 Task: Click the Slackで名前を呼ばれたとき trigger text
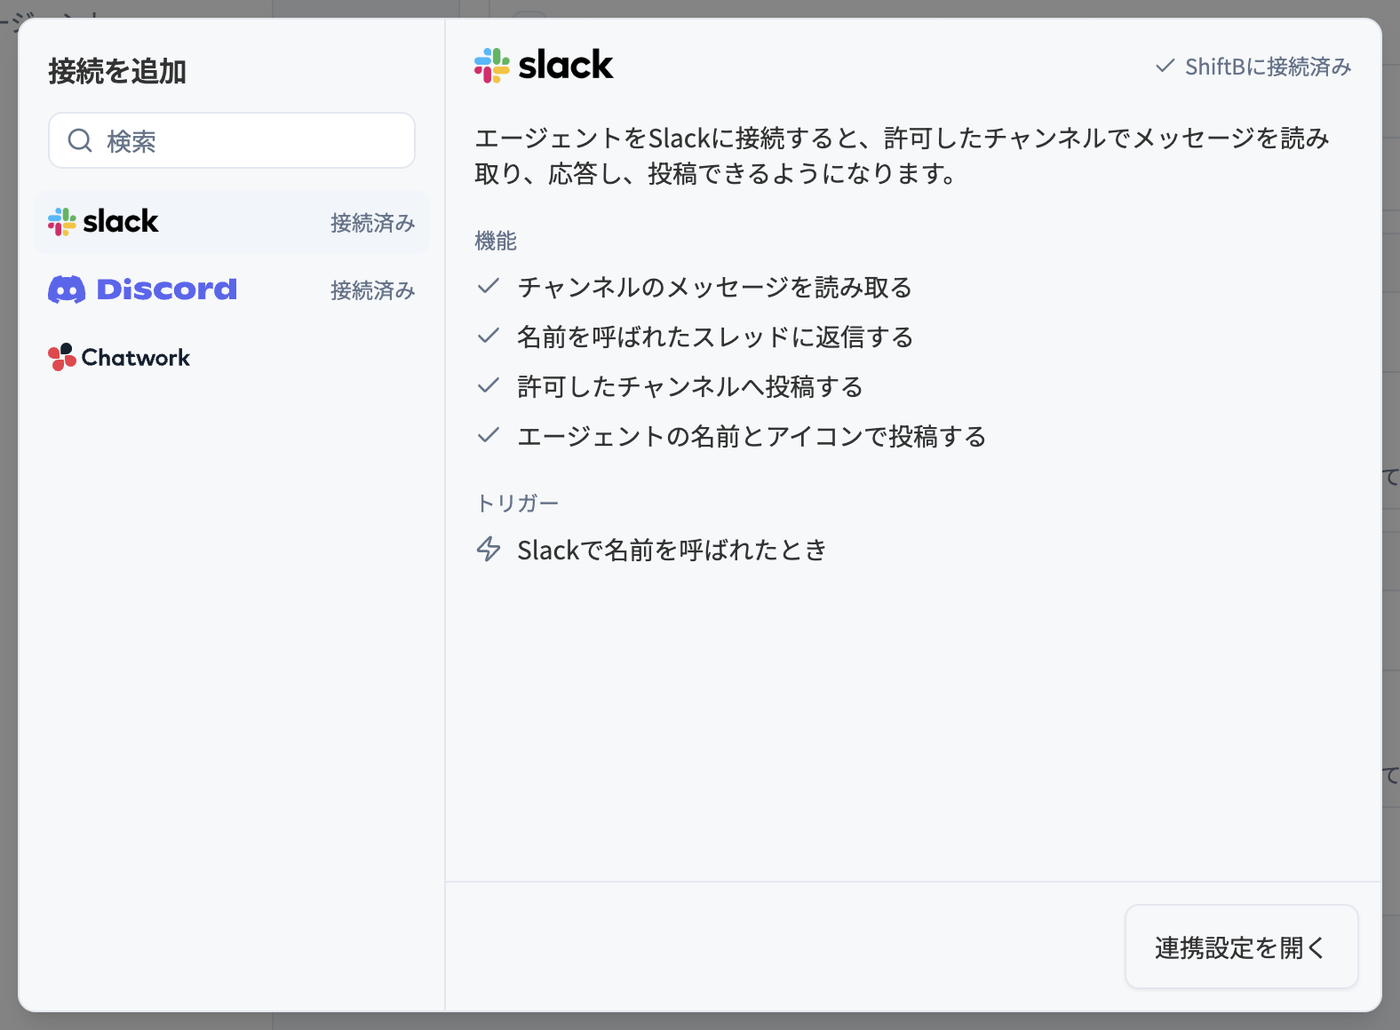point(672,550)
